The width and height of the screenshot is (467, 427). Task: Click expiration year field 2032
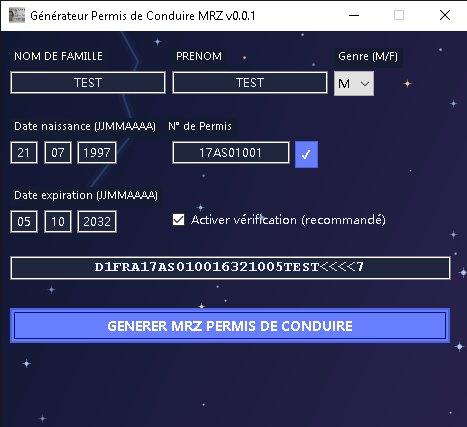point(97,221)
